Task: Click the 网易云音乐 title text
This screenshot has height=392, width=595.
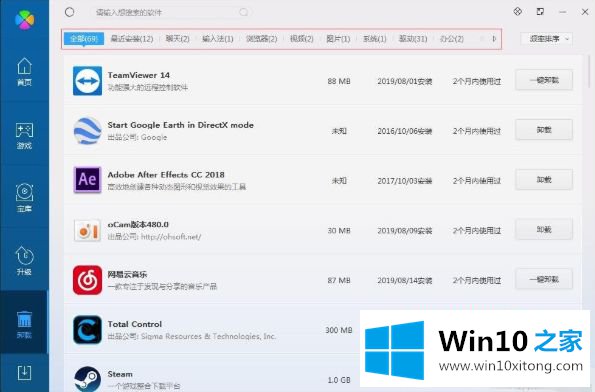Action: (x=127, y=274)
